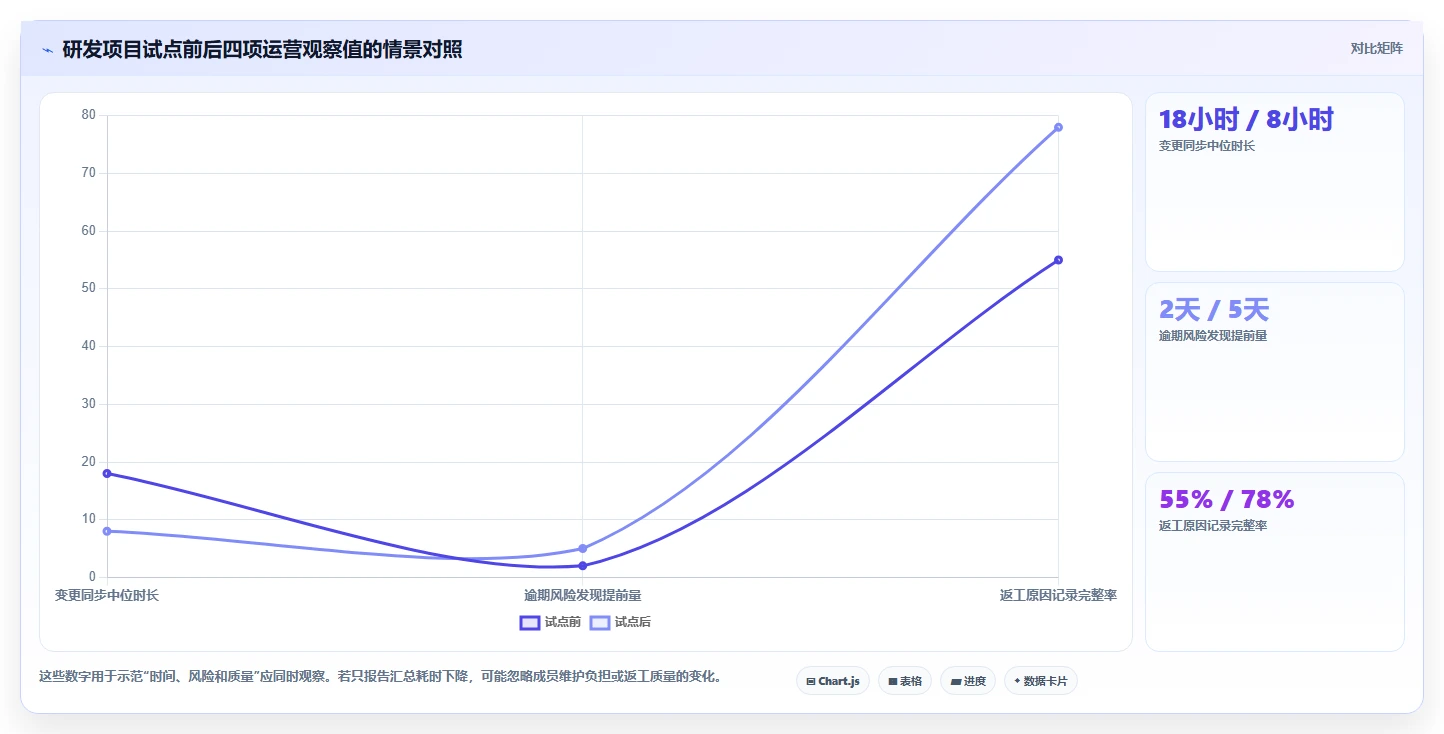Image resolution: width=1444 pixels, height=734 pixels.
Task: Click the 试点前 data point at 18
Action: tap(107, 473)
